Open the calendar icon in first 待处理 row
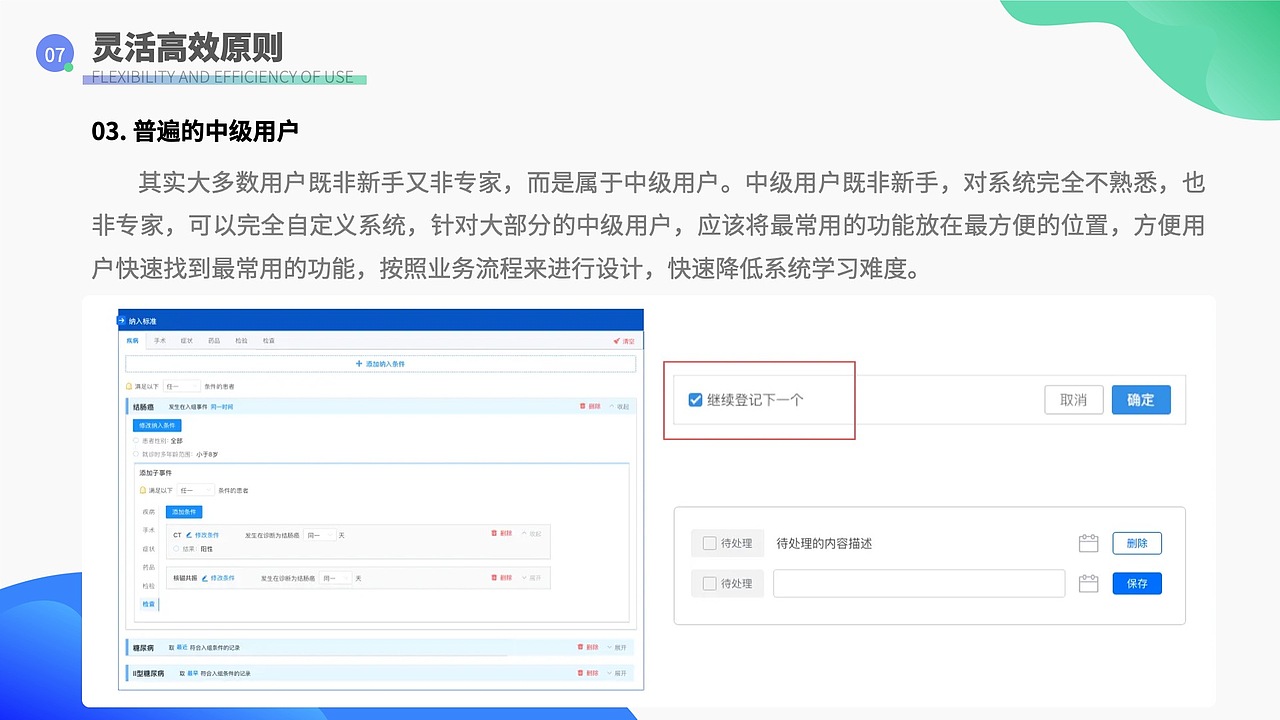 click(x=1088, y=543)
